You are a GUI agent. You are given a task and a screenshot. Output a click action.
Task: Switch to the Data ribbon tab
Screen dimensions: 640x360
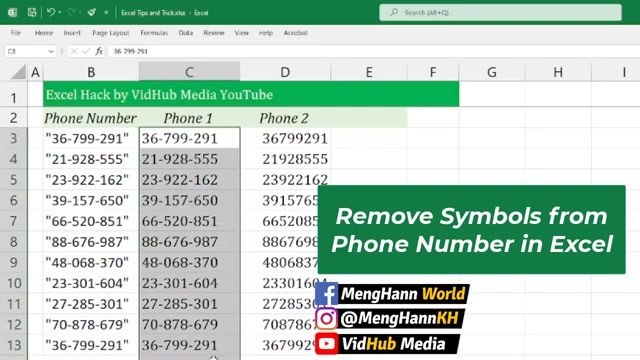pyautogui.click(x=186, y=33)
